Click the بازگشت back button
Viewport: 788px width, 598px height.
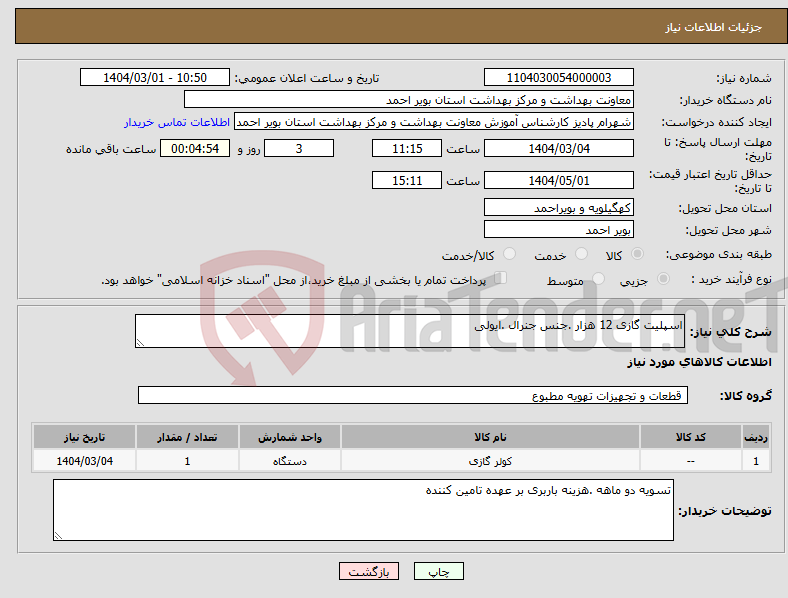(369, 571)
